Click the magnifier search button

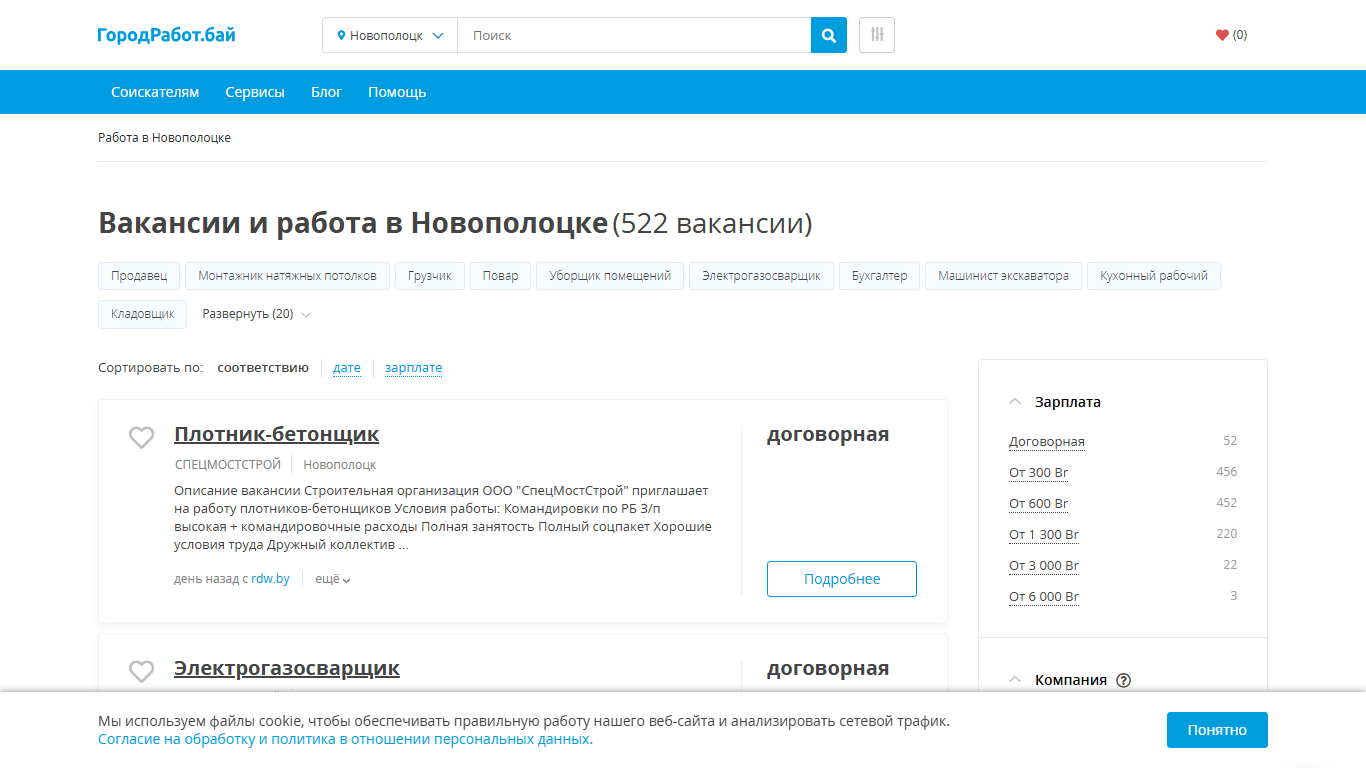coord(828,35)
